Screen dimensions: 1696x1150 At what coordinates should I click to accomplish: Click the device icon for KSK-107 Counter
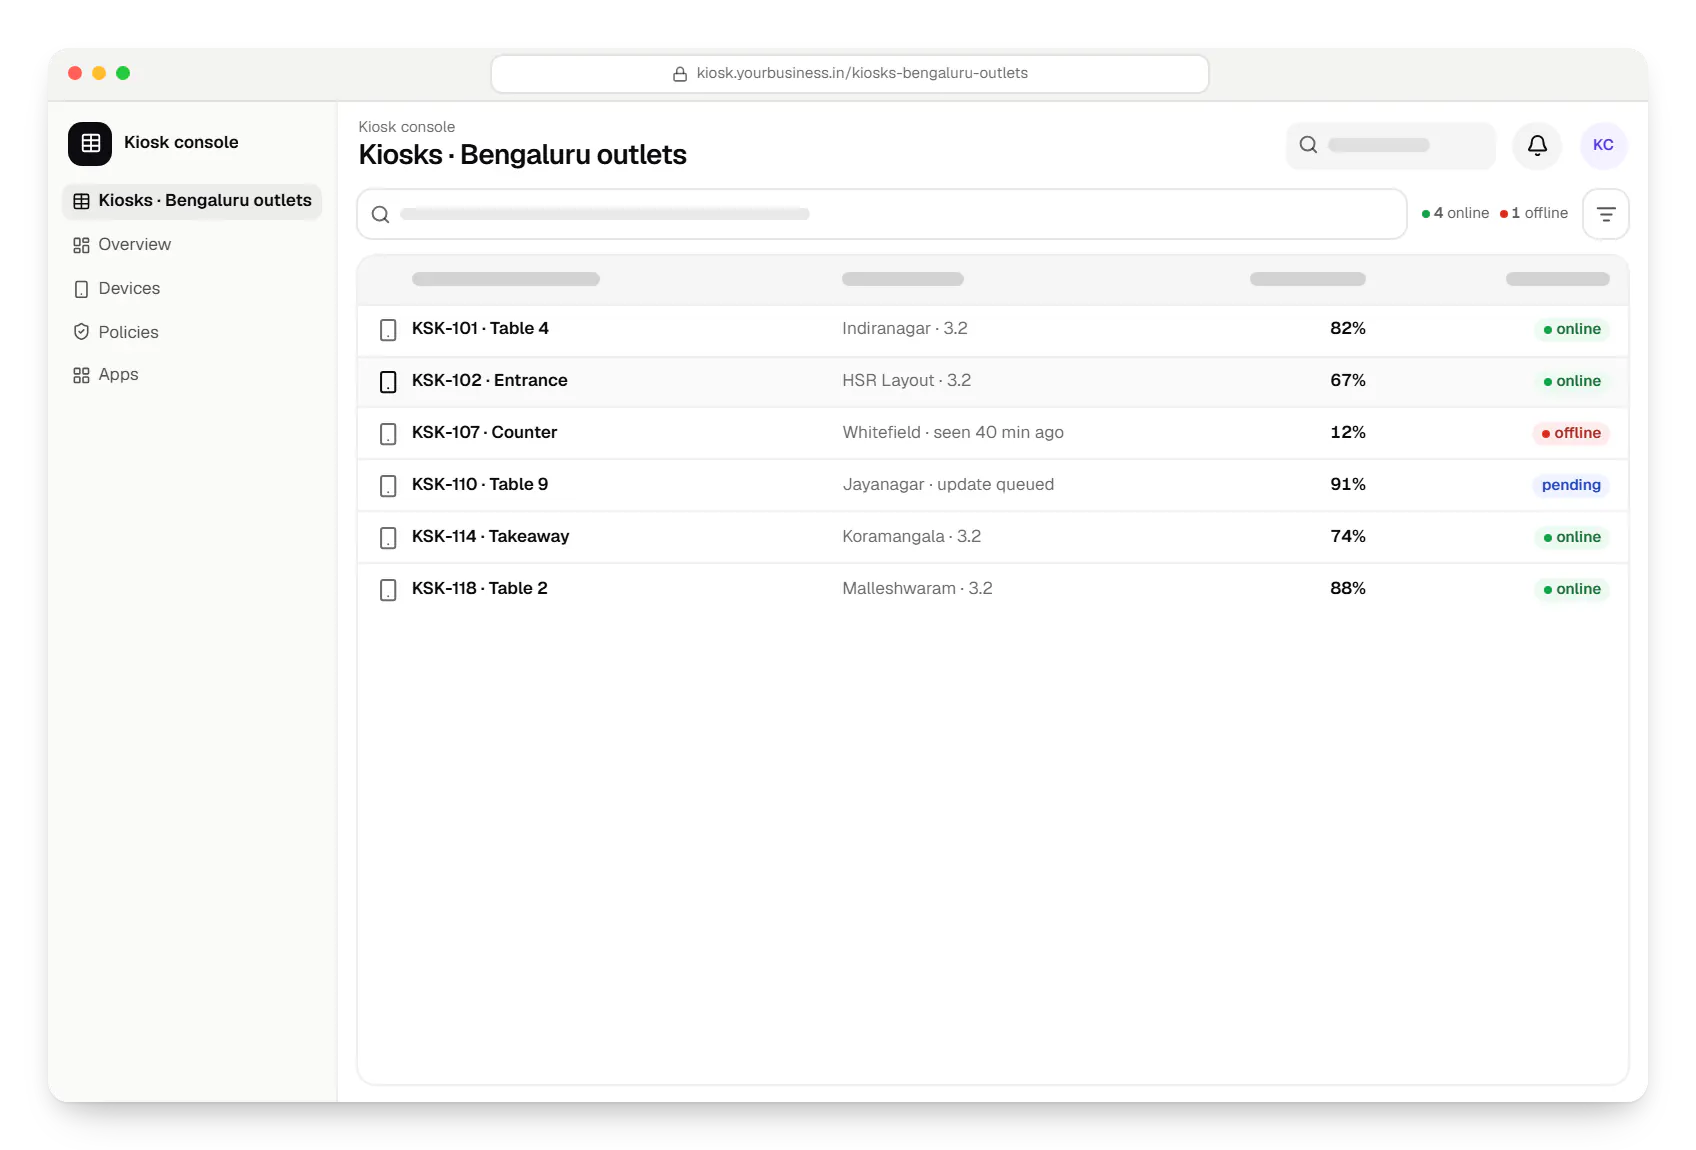(388, 434)
